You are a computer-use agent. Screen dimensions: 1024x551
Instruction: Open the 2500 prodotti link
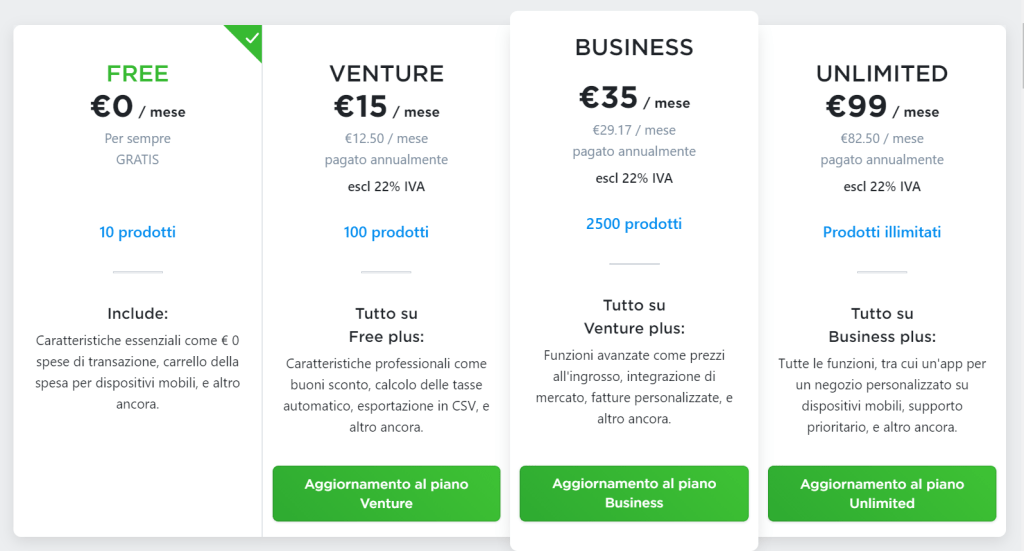[x=634, y=224]
